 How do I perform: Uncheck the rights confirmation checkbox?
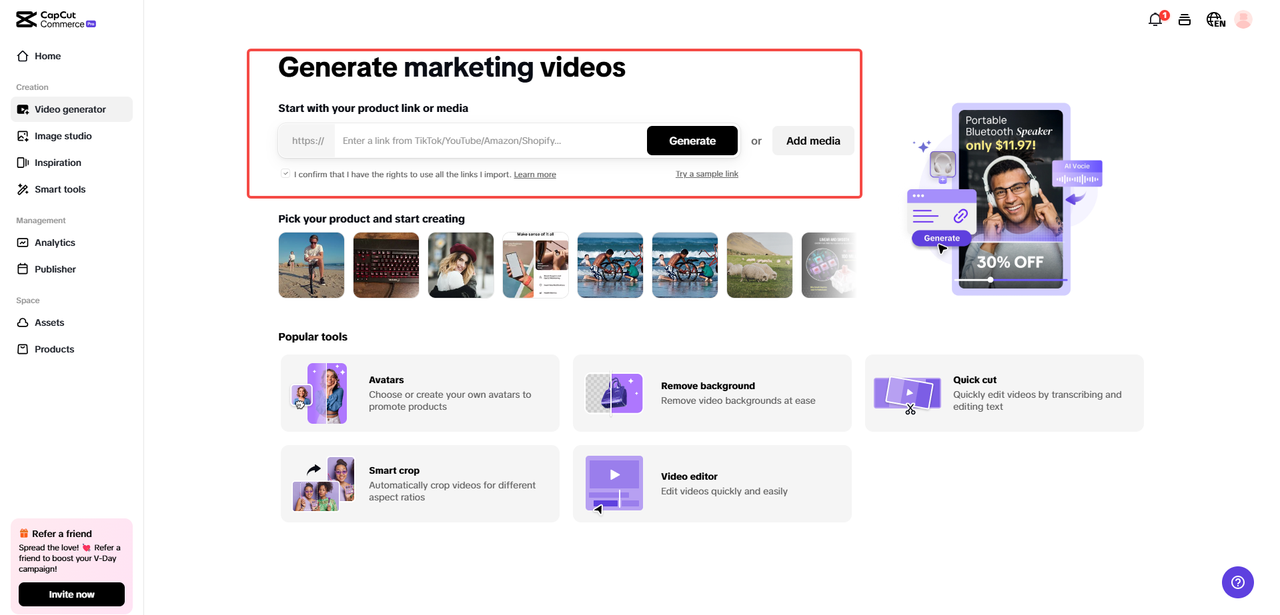click(x=286, y=174)
